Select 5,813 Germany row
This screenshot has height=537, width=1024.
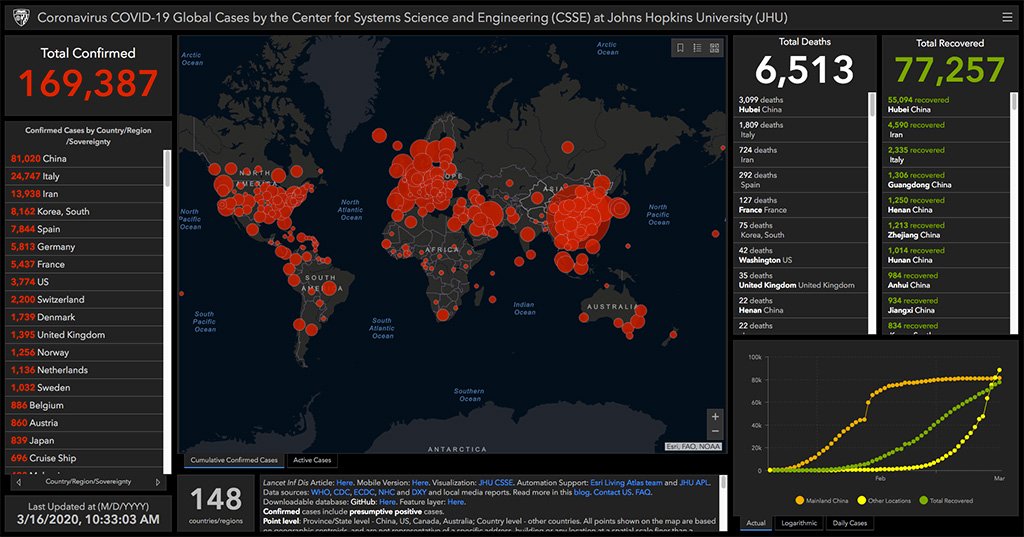[x=84, y=247]
